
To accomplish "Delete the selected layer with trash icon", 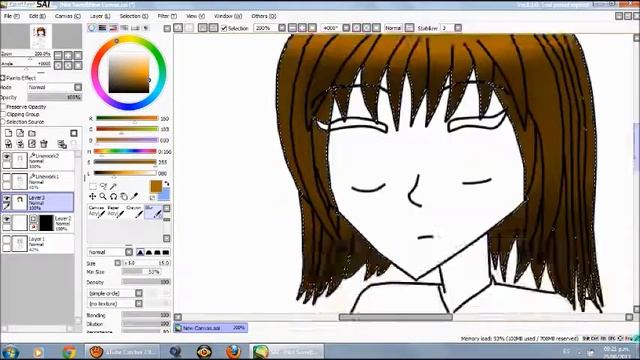I will pos(44,144).
